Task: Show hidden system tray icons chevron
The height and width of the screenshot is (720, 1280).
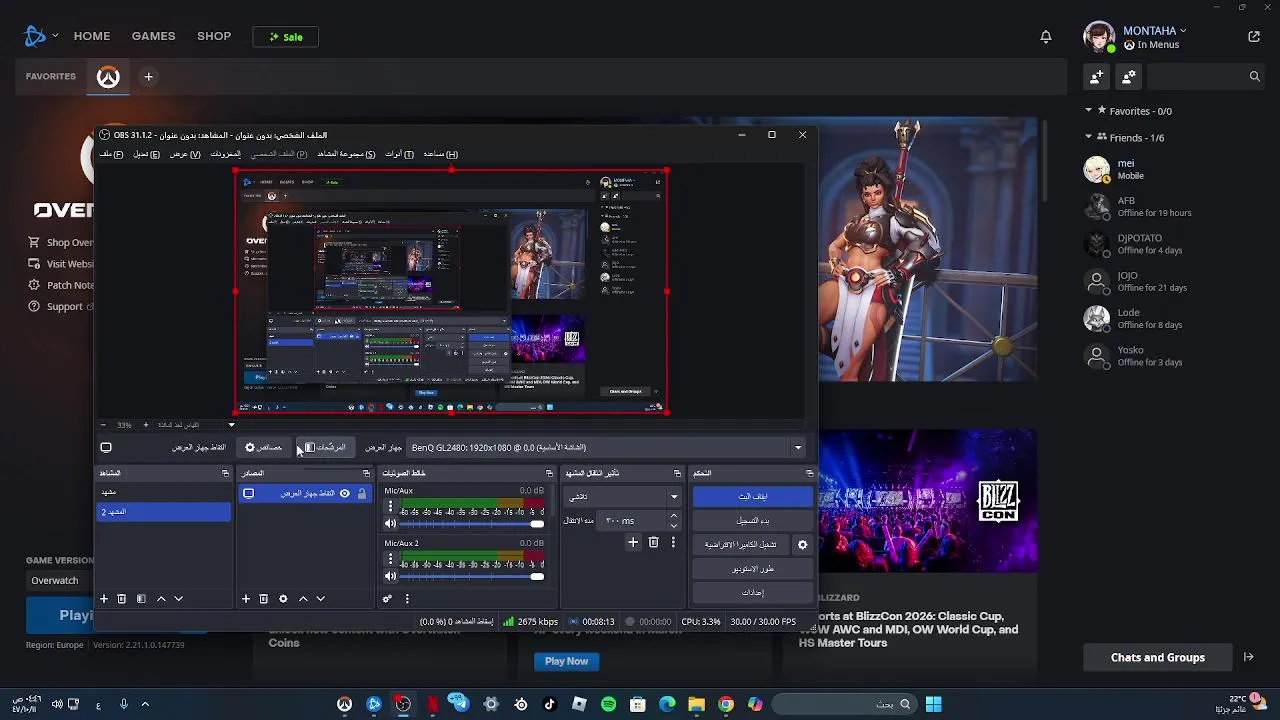Action: pos(145,705)
